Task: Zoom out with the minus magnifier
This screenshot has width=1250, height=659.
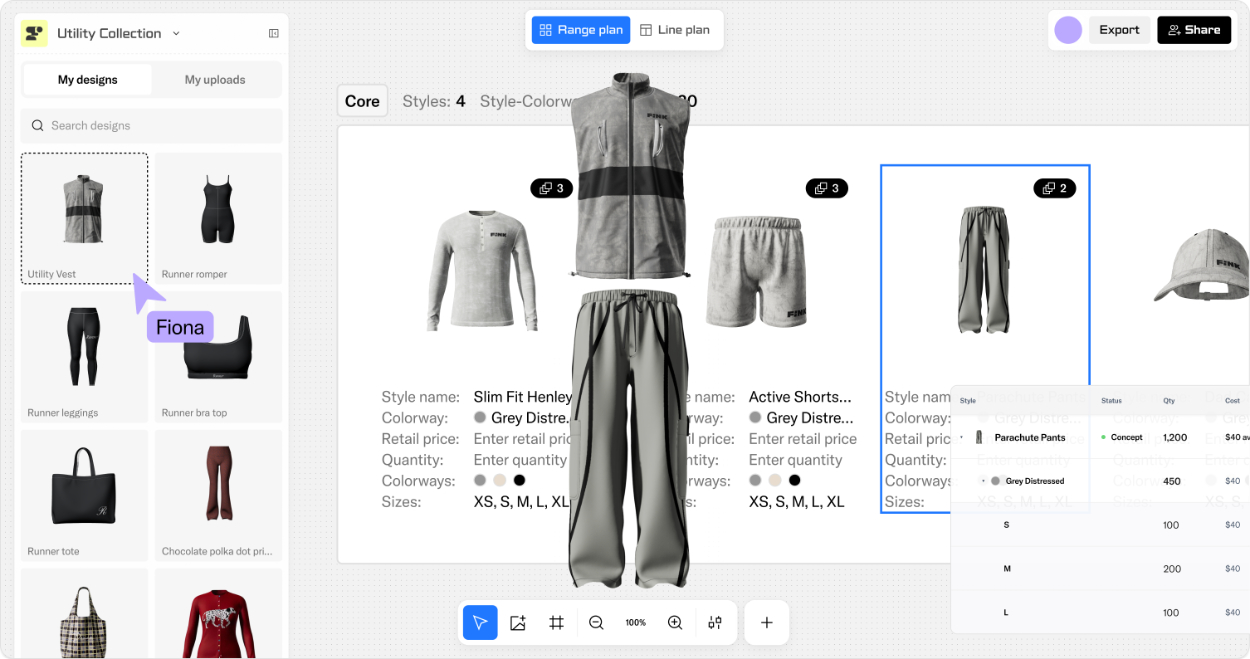Action: pyautogui.click(x=596, y=622)
